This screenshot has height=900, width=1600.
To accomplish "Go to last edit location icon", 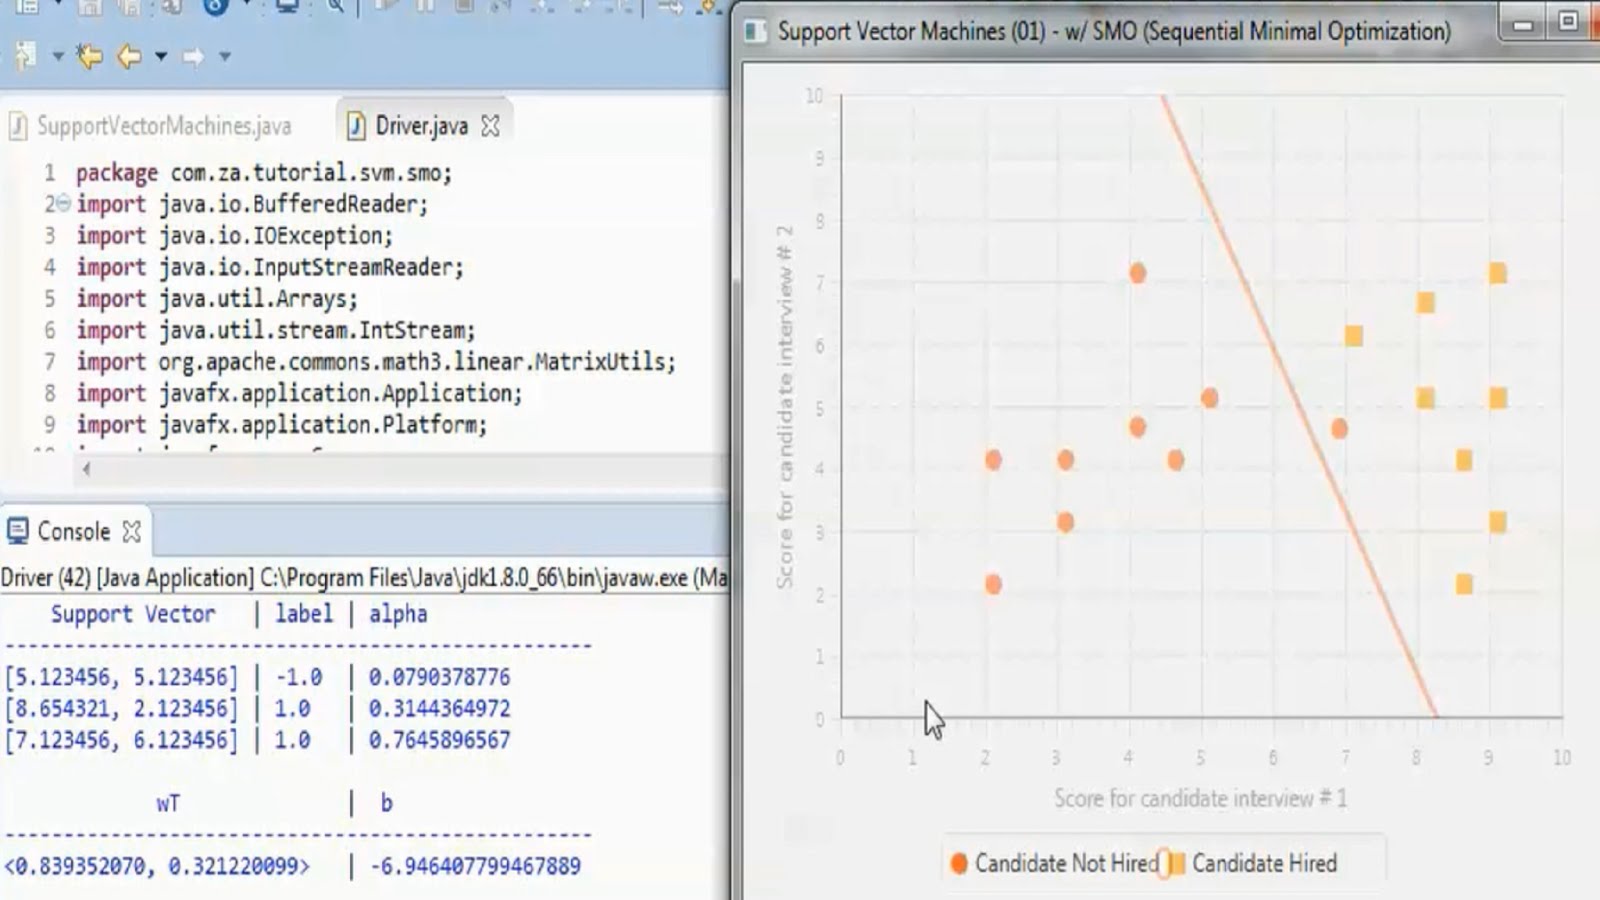I will 89,56.
